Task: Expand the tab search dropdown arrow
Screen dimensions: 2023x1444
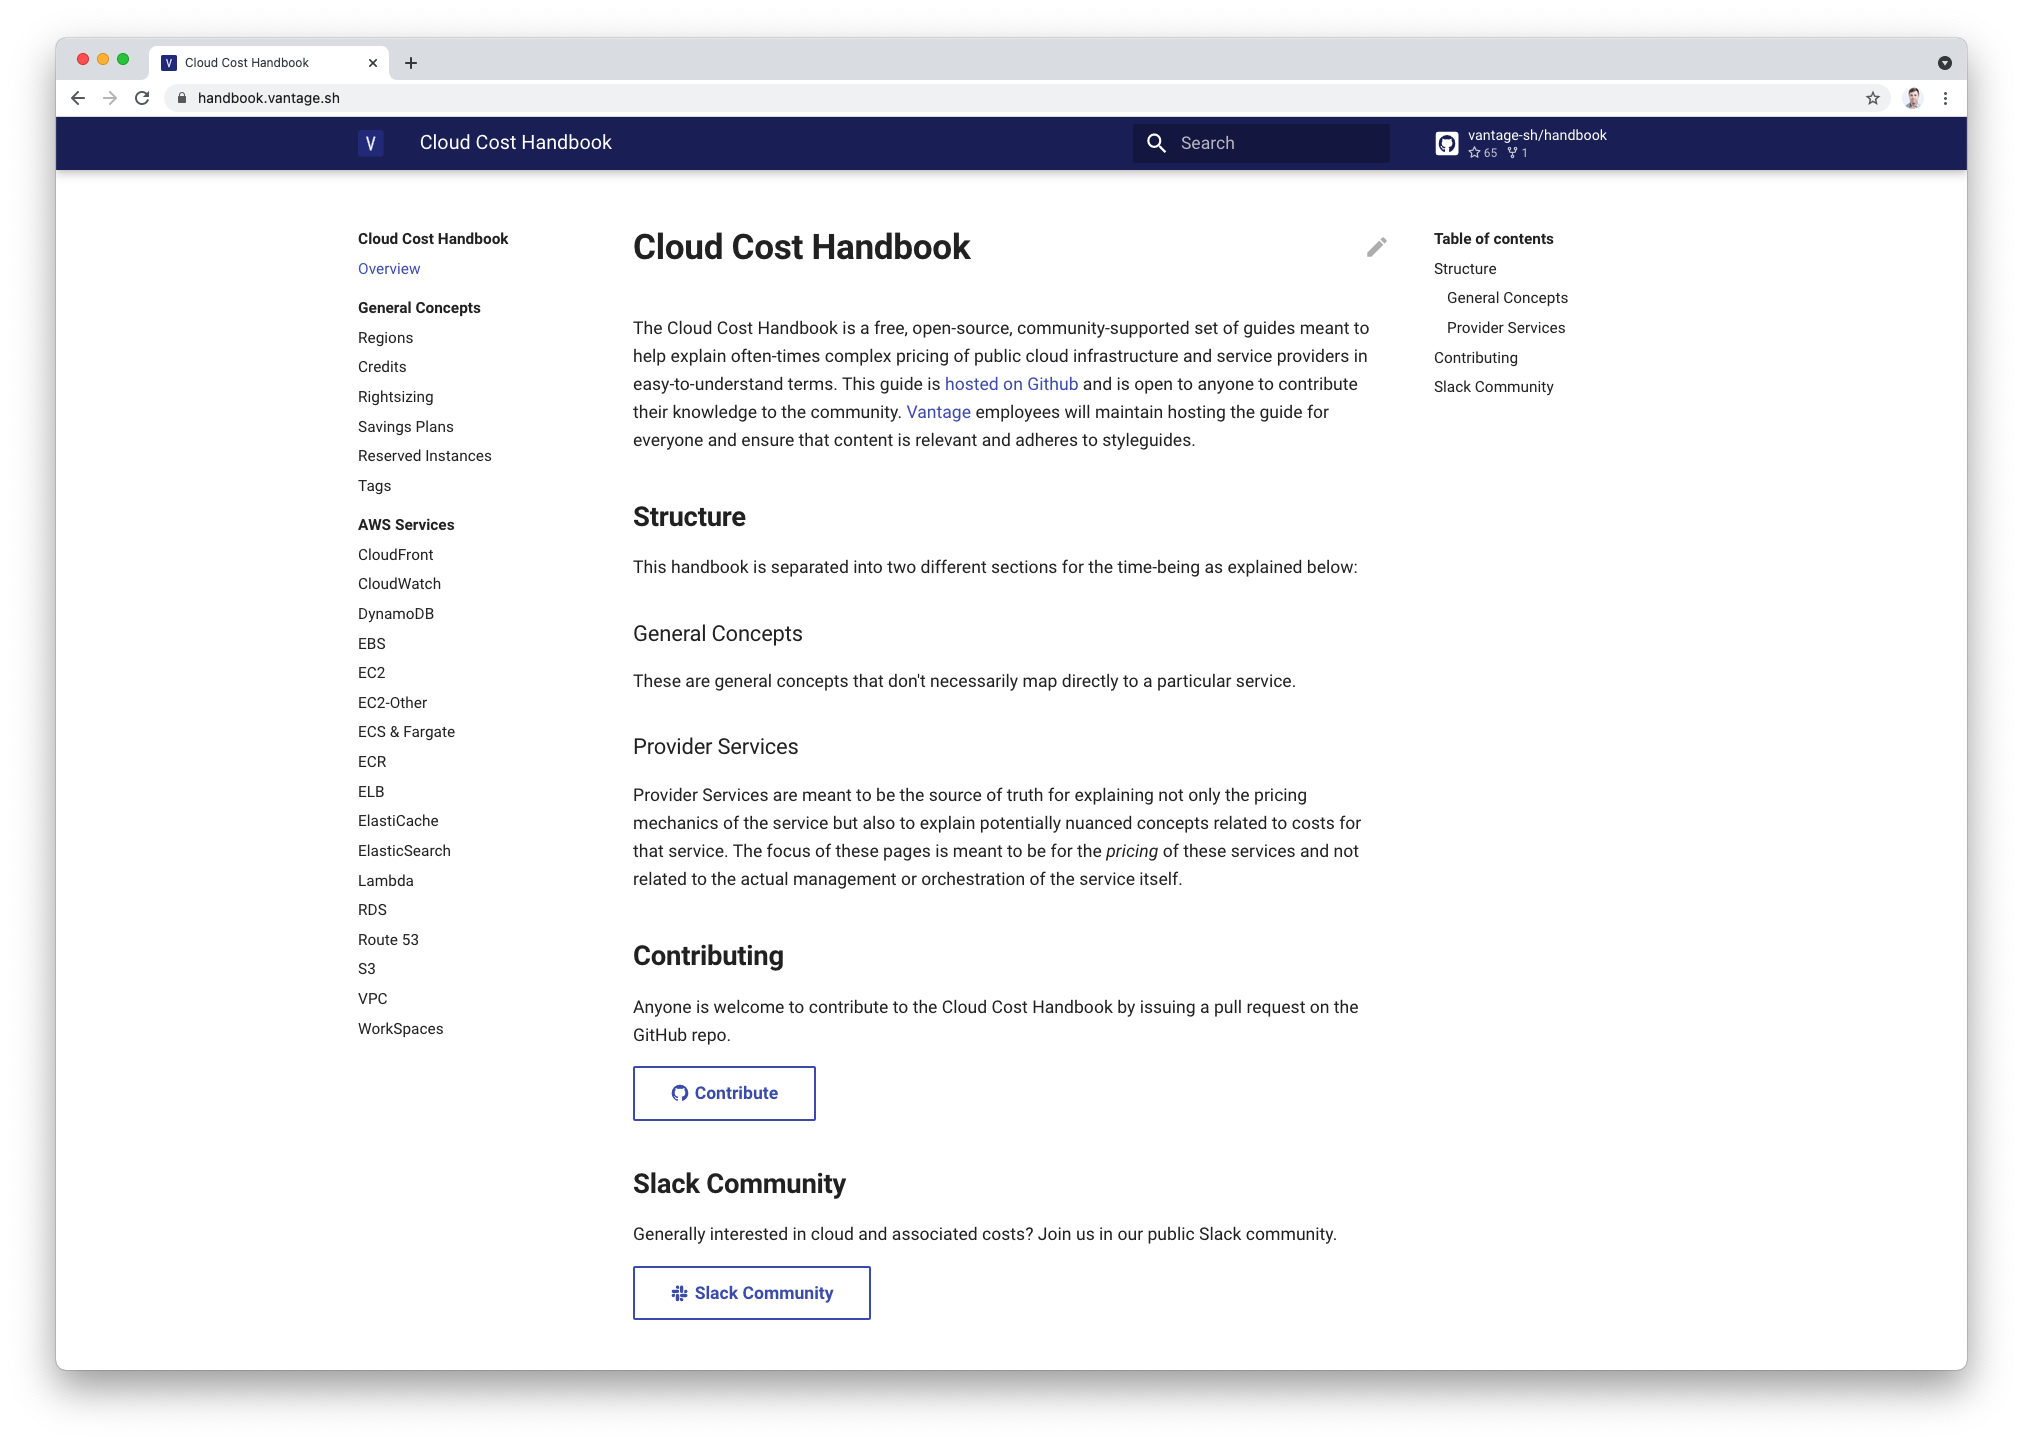Action: pos(1944,63)
